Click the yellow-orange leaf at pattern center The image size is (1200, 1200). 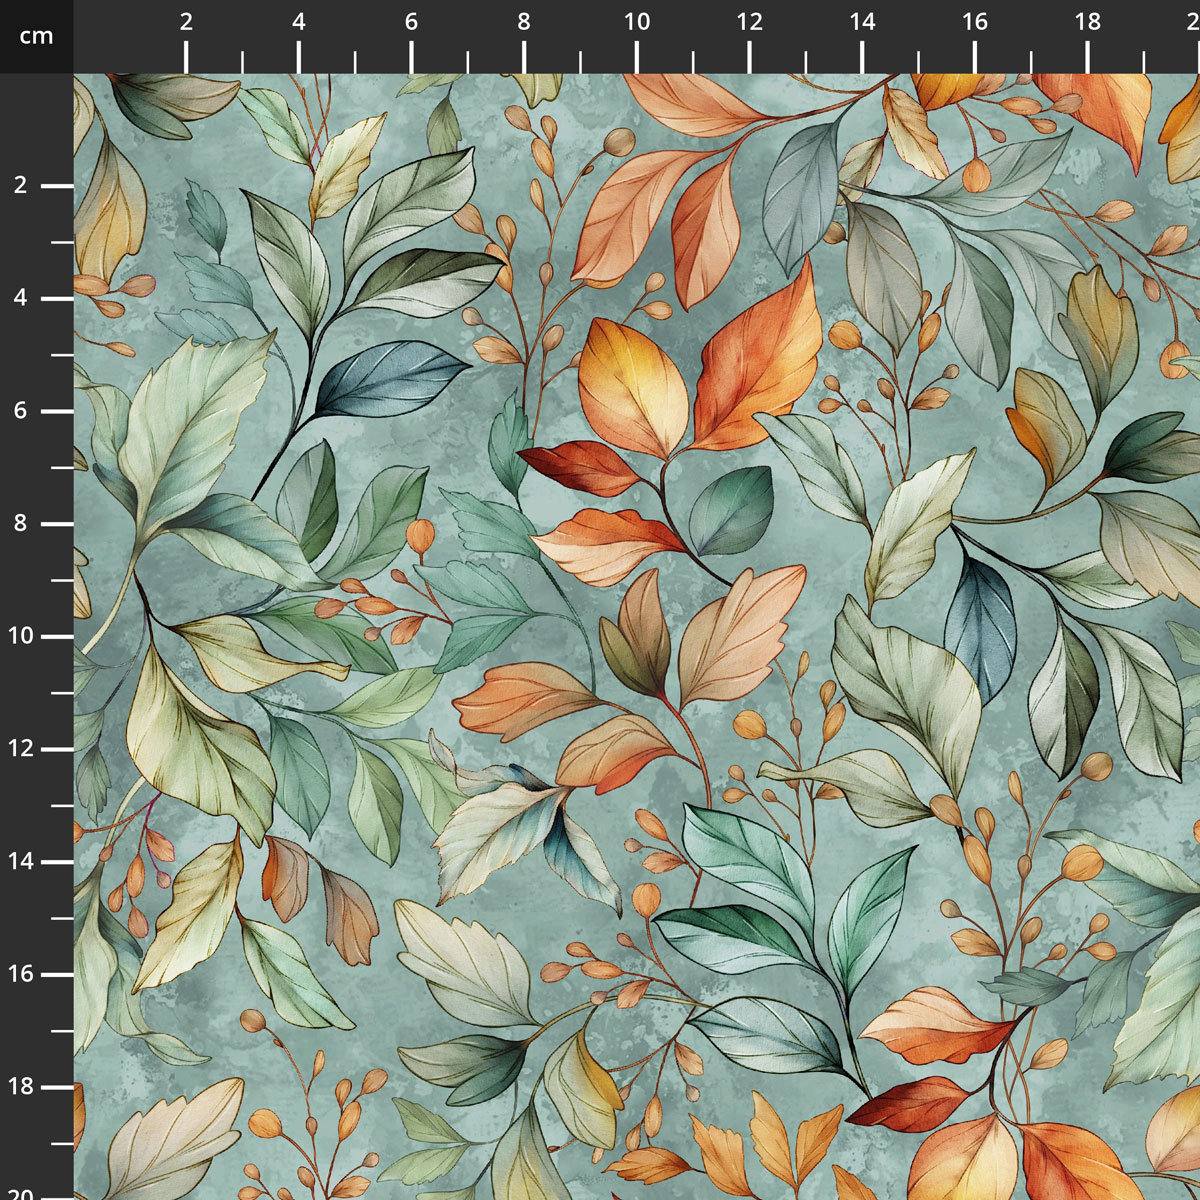(x=632, y=385)
